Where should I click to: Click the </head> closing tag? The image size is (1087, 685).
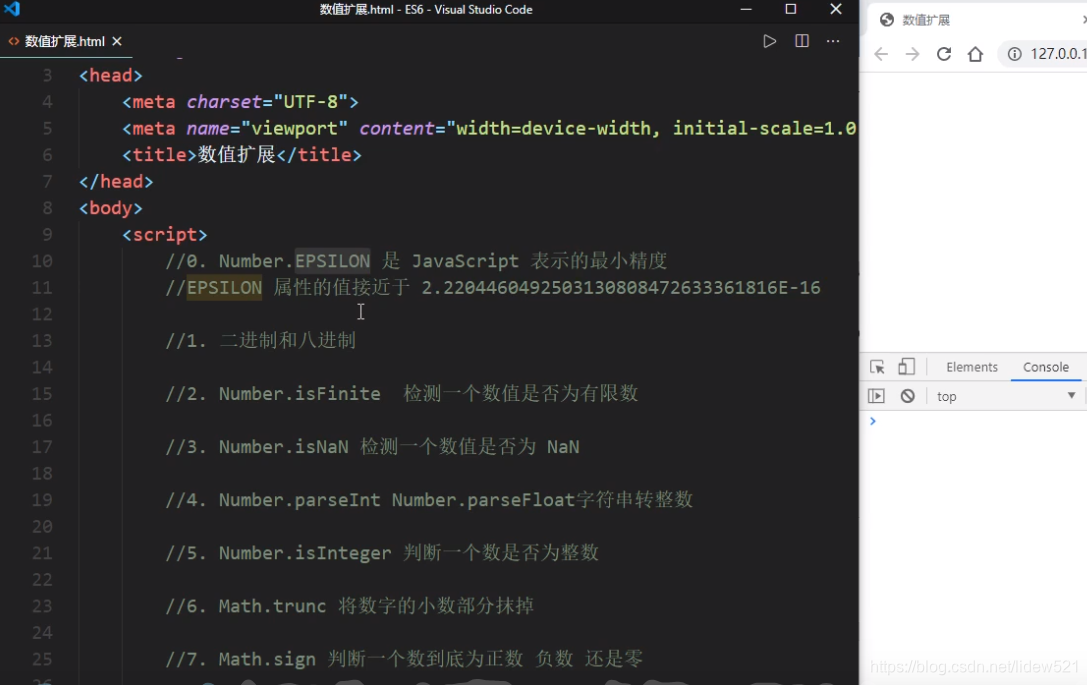(x=116, y=182)
